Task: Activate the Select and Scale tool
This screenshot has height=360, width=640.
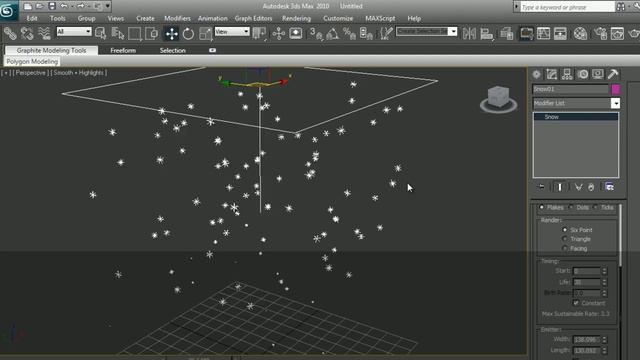Action: coord(205,33)
